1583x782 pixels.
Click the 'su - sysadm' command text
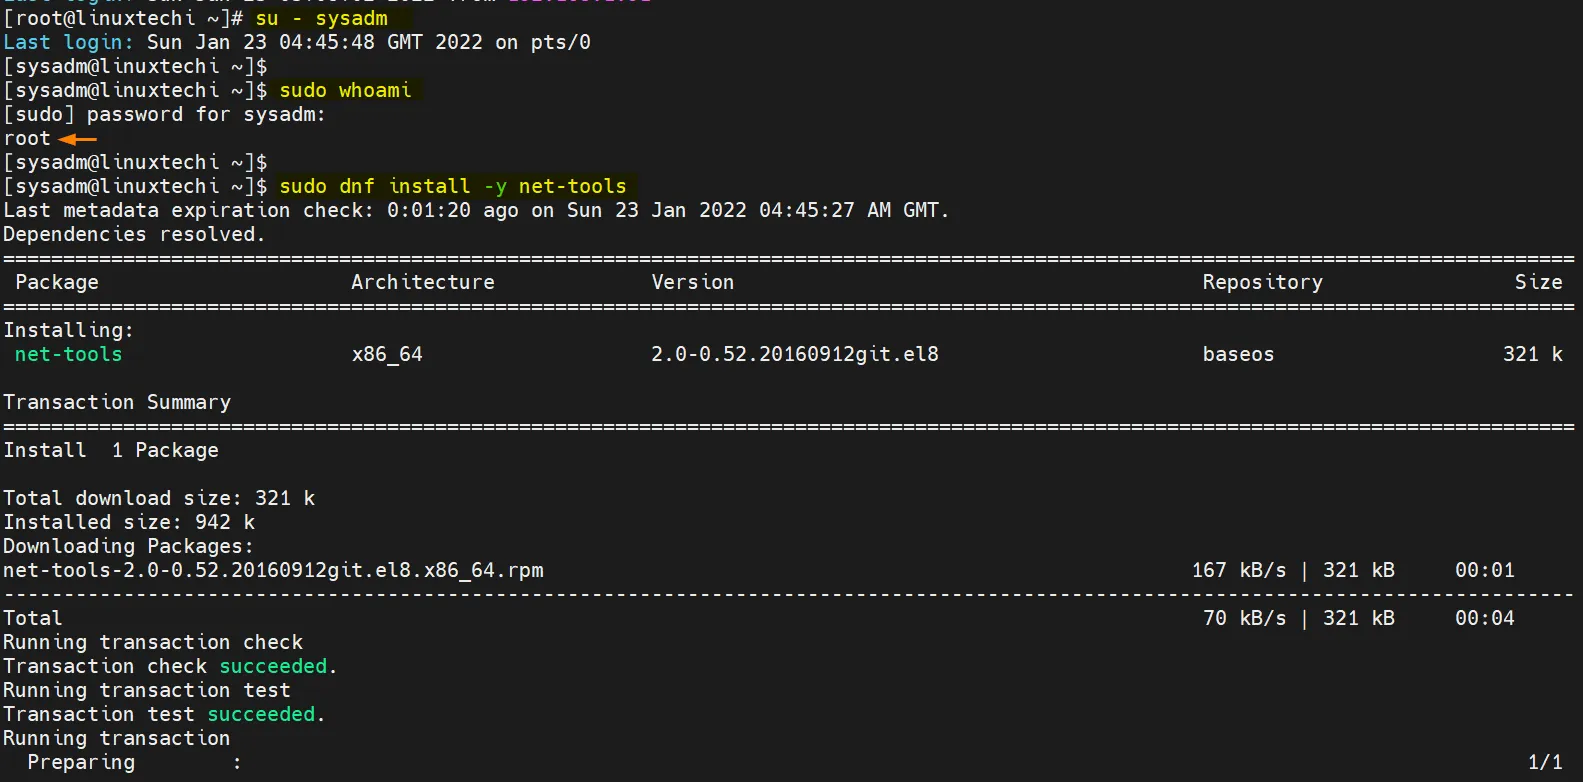point(321,18)
